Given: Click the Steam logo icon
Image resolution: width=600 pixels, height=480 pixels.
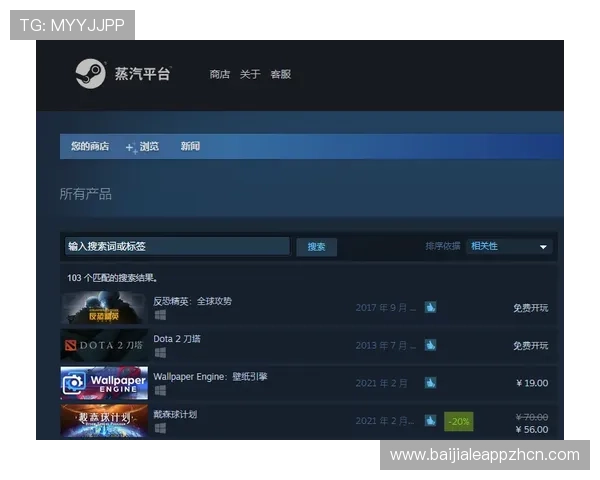Looking at the screenshot, I should 90,73.
